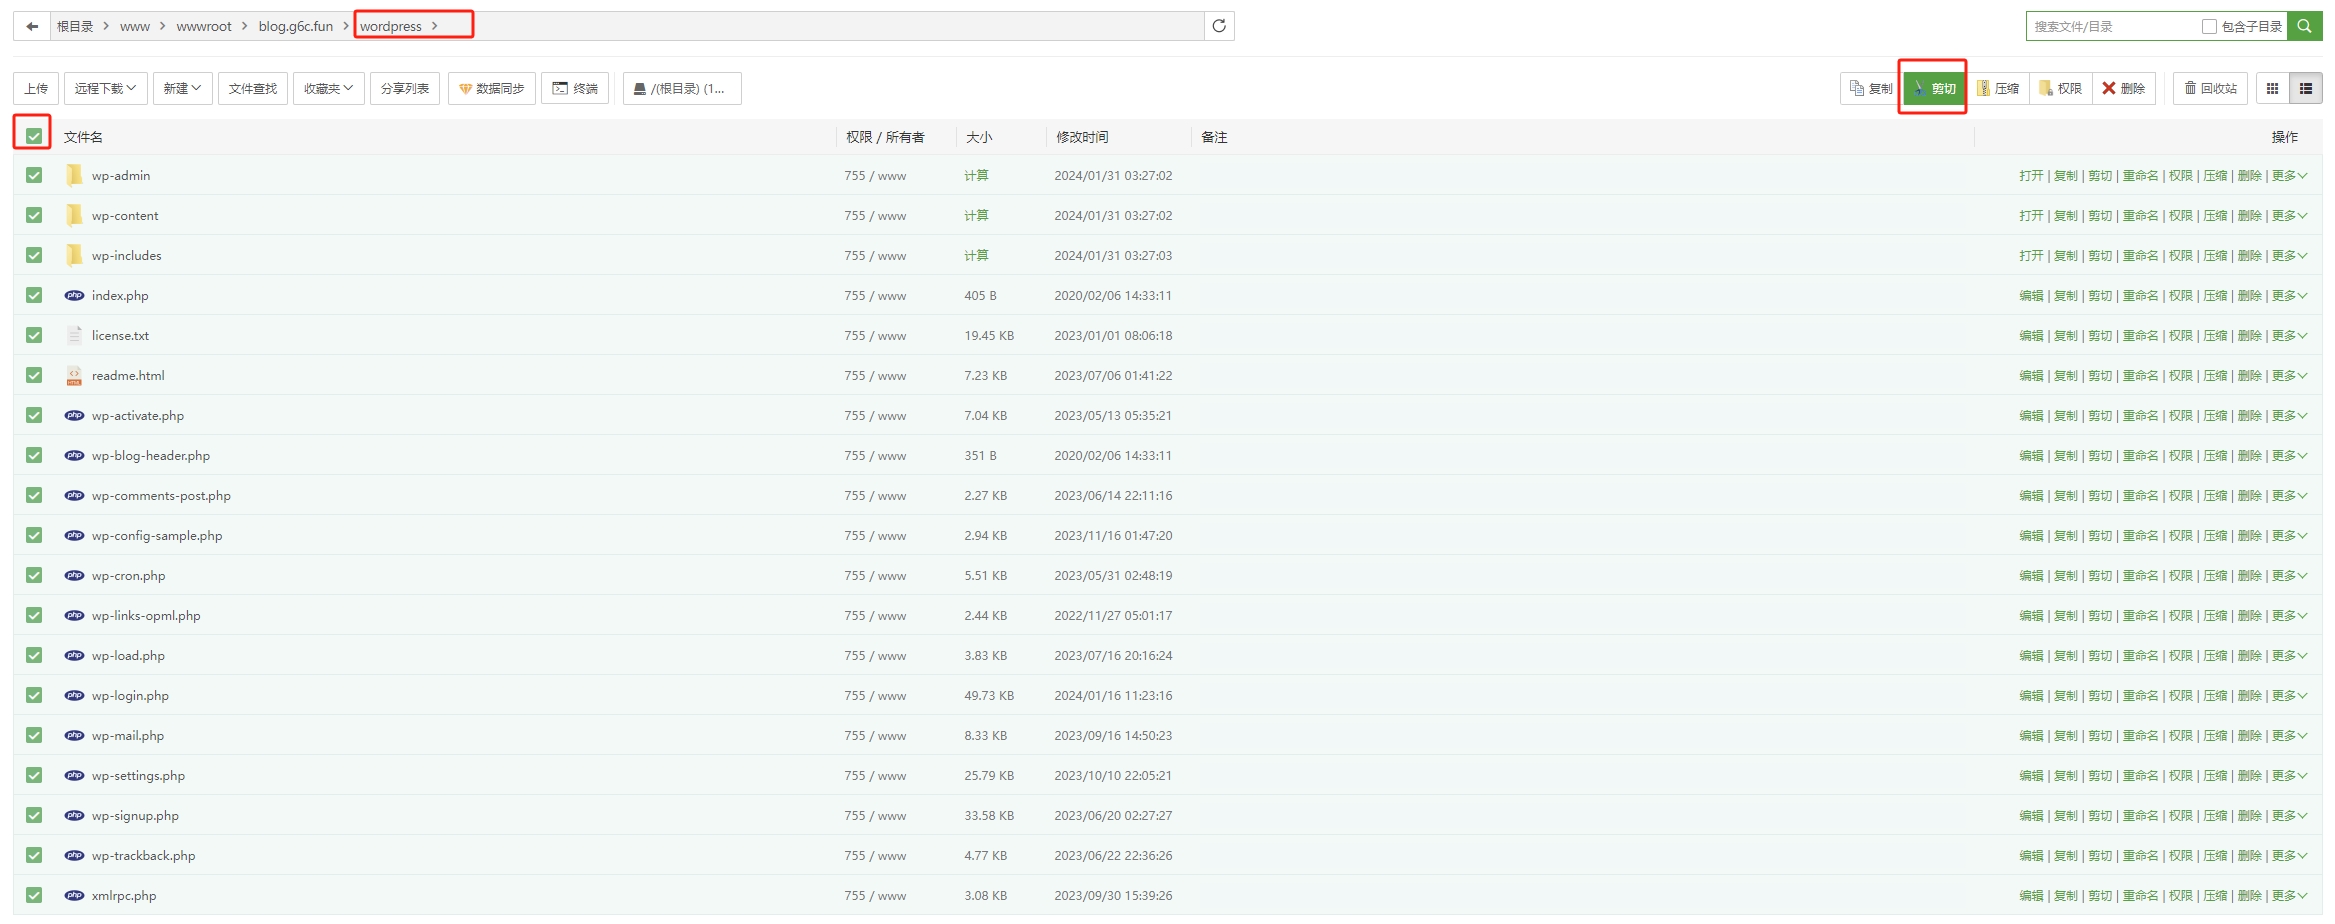
Task: Switch to list view layout
Action: tap(2306, 89)
